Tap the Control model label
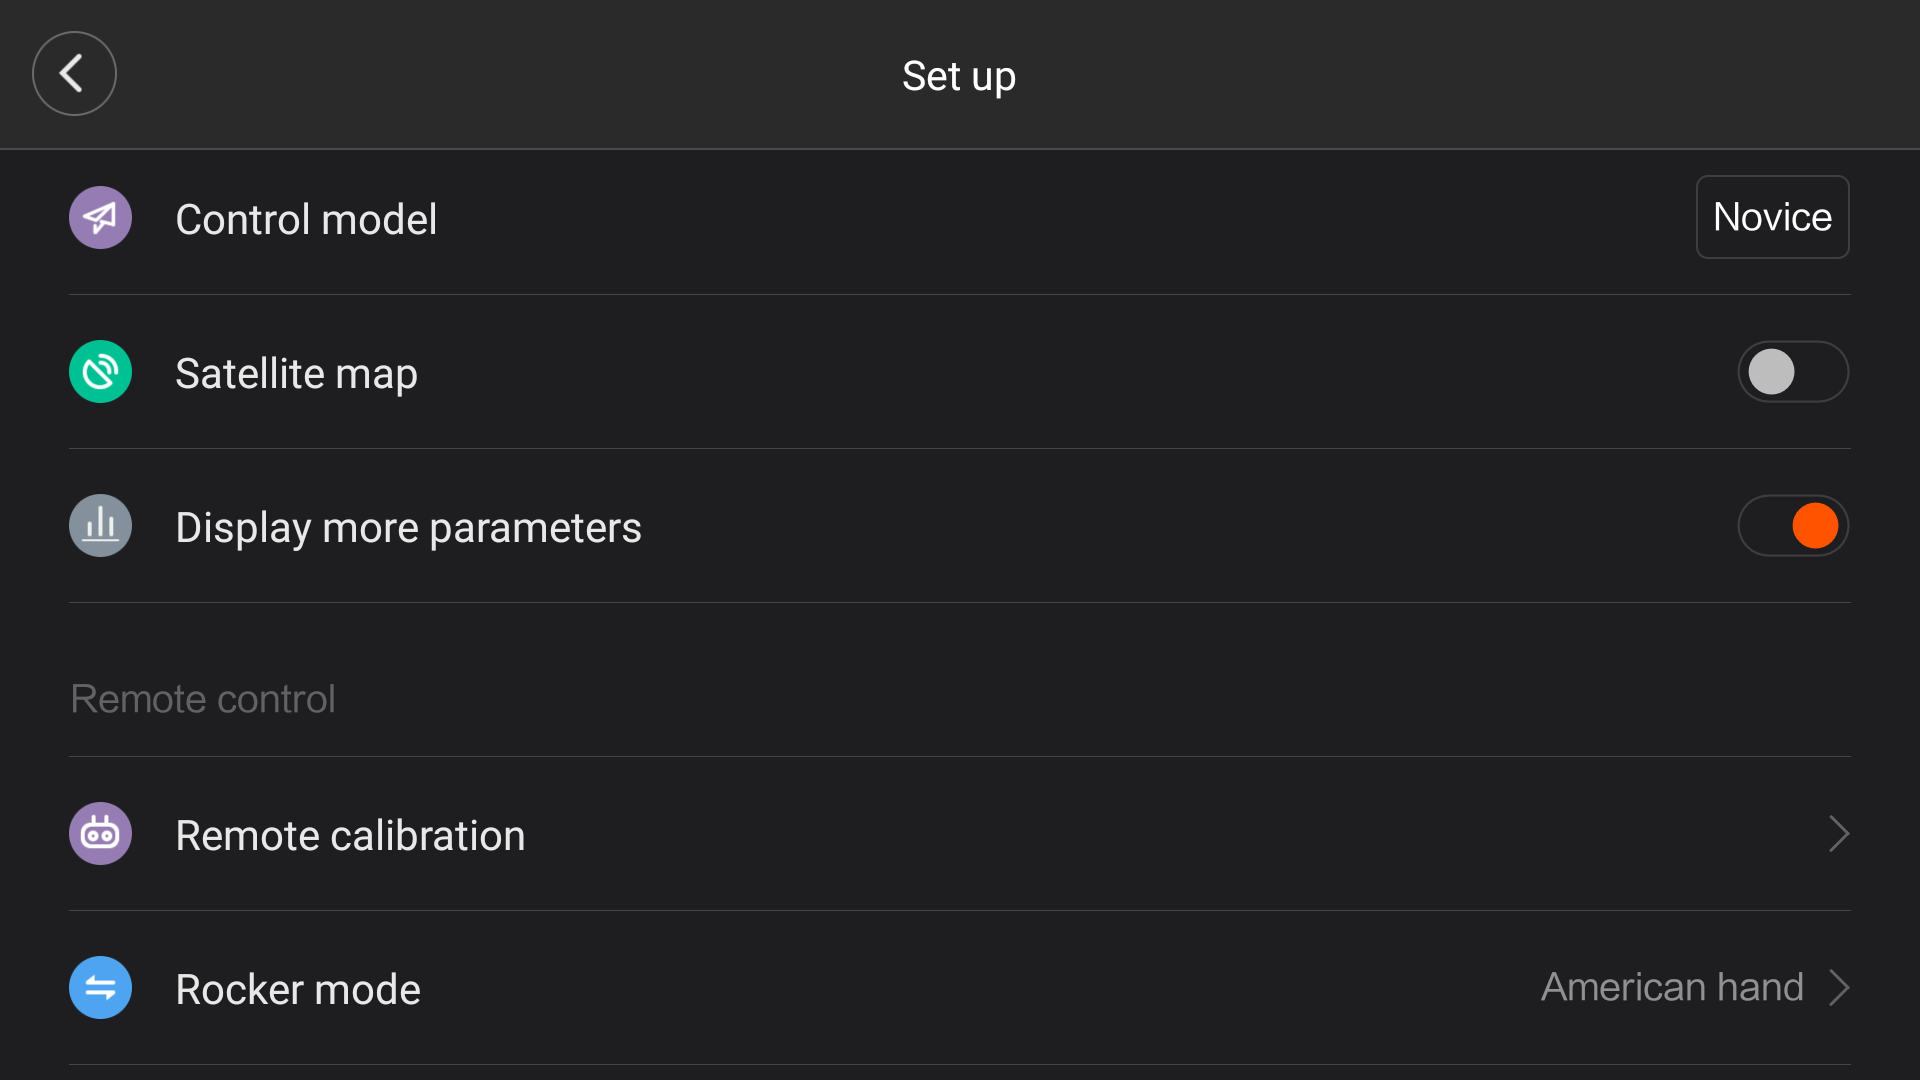The image size is (1920, 1080). (x=306, y=219)
